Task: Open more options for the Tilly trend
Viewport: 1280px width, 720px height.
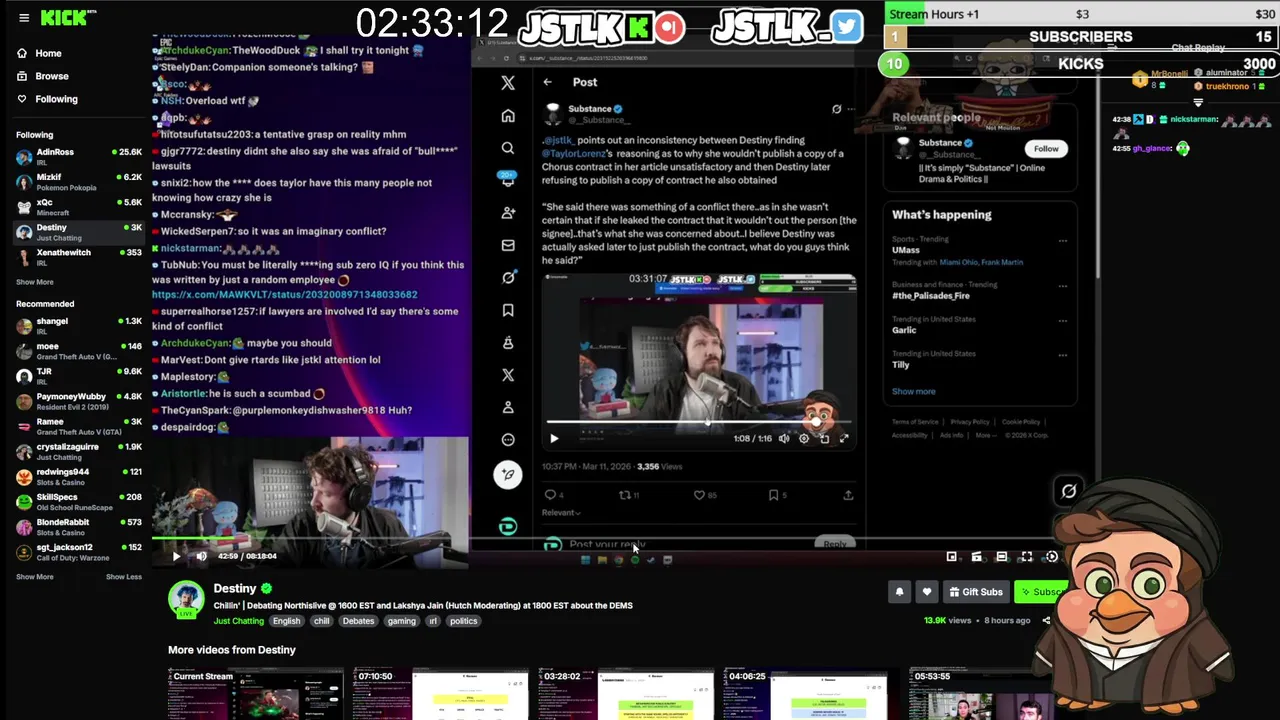Action: [x=1062, y=355]
